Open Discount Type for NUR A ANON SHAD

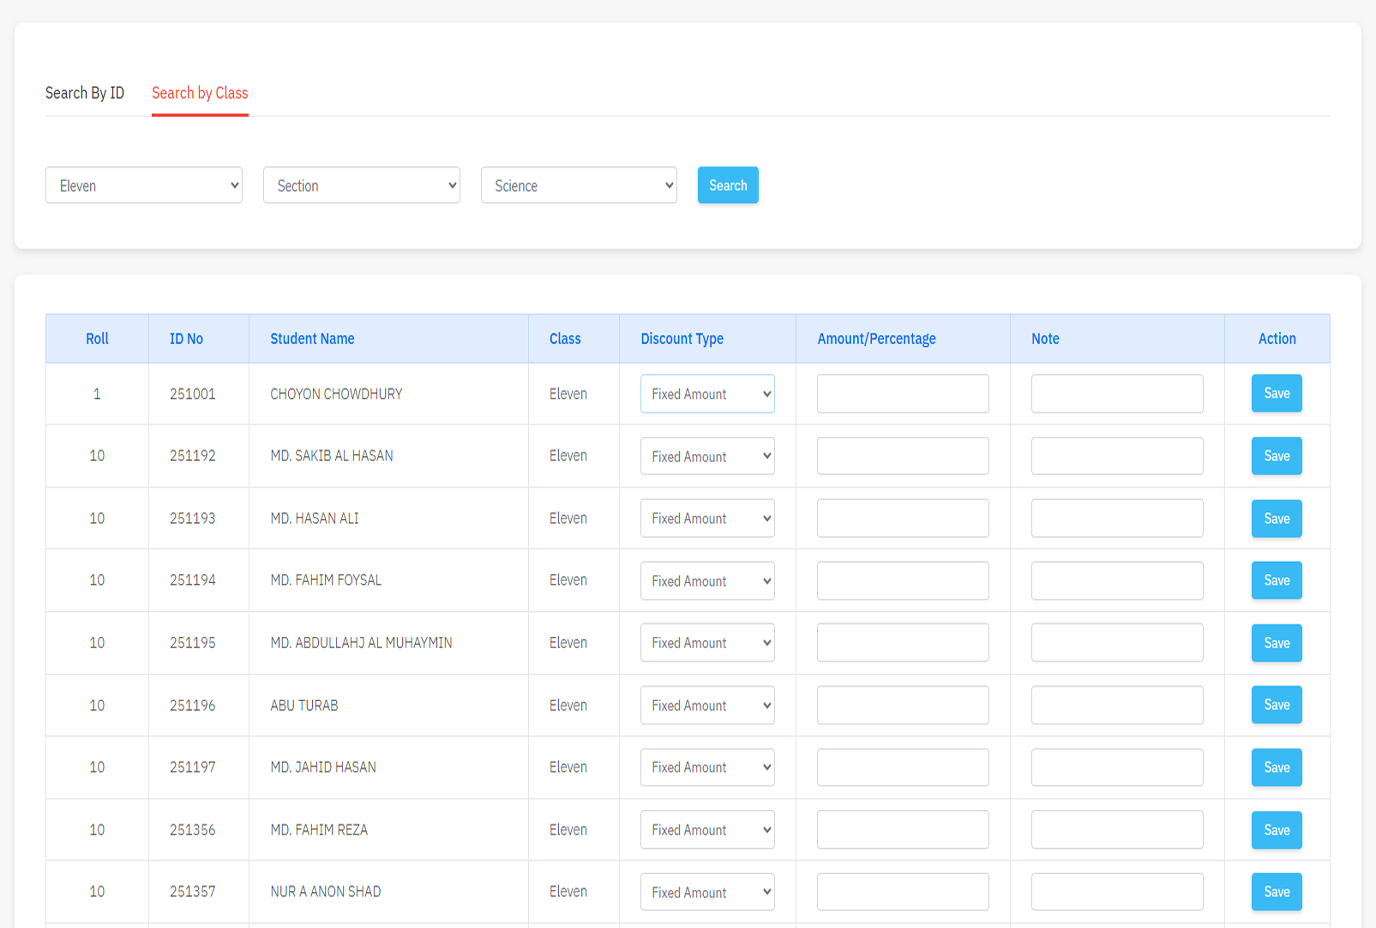point(707,892)
